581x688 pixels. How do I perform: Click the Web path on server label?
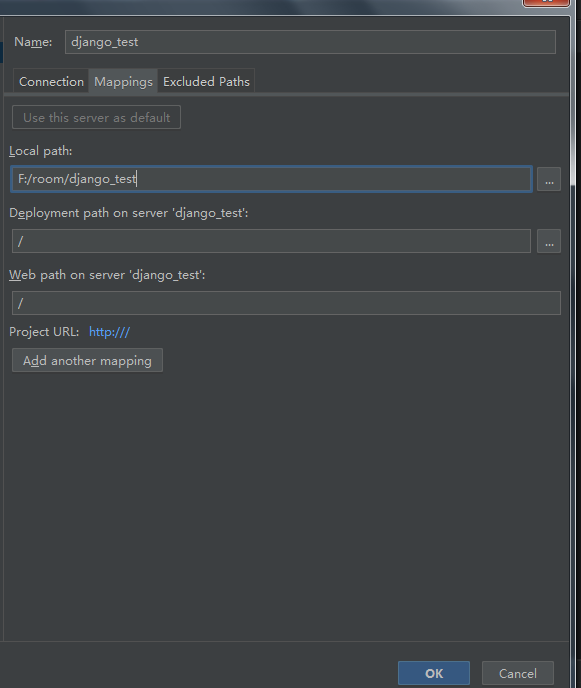[107, 275]
